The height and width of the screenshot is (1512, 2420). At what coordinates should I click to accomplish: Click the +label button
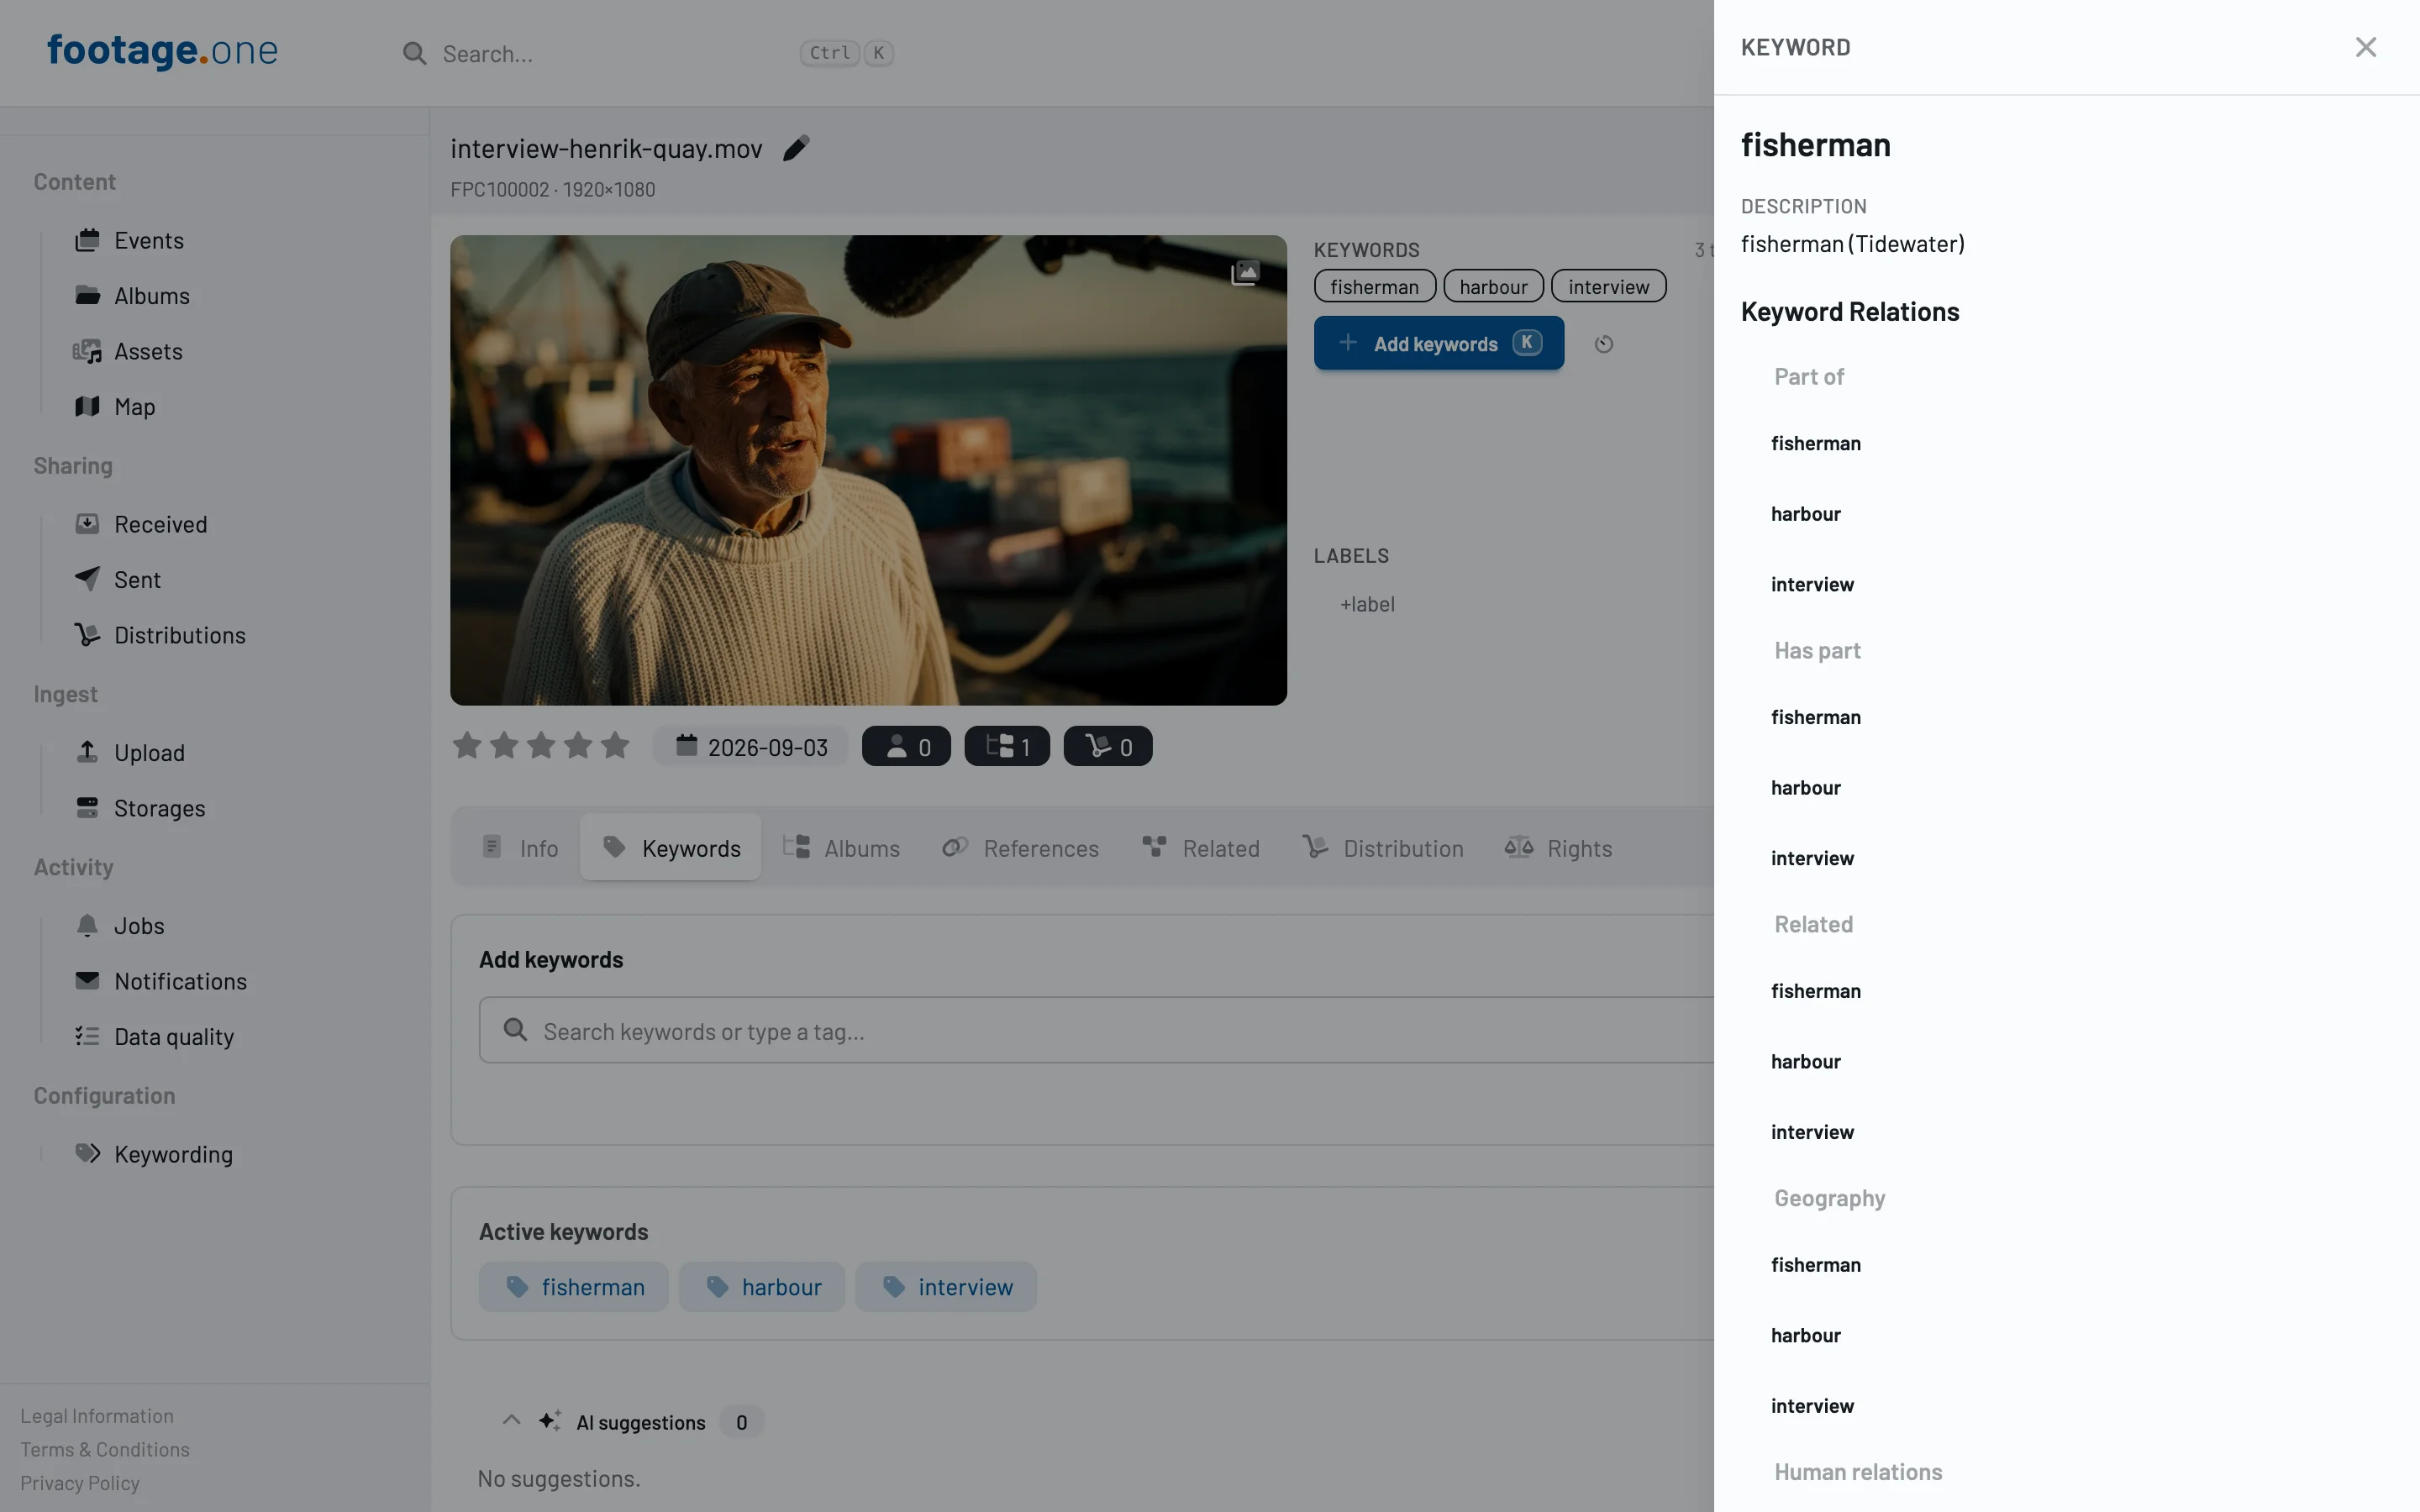point(1367,604)
